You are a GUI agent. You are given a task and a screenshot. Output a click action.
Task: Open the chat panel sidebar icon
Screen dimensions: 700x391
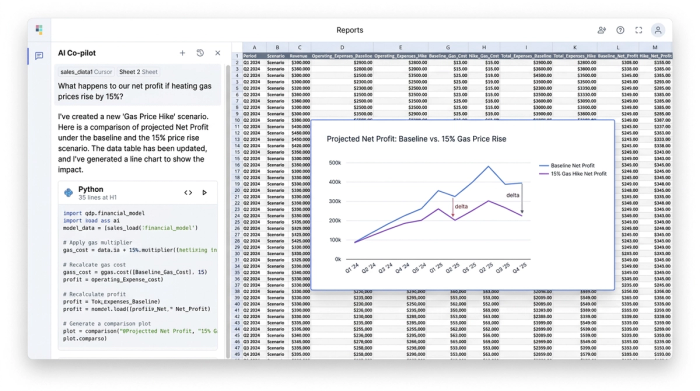tap(39, 56)
